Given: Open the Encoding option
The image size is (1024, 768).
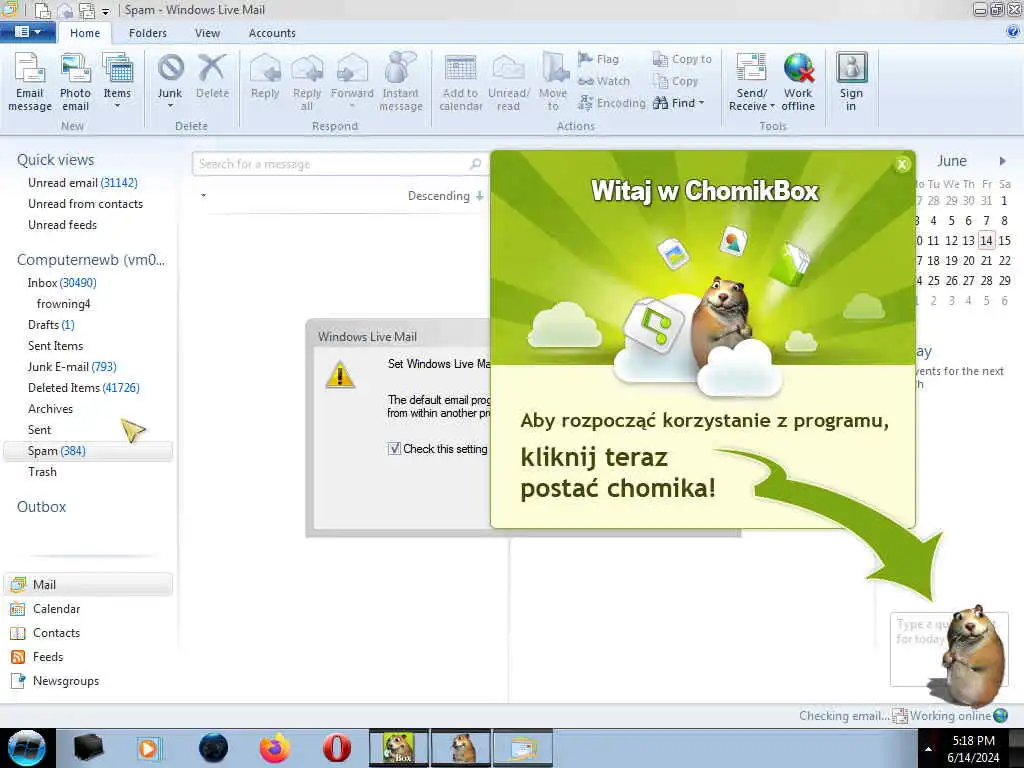Looking at the screenshot, I should [612, 103].
